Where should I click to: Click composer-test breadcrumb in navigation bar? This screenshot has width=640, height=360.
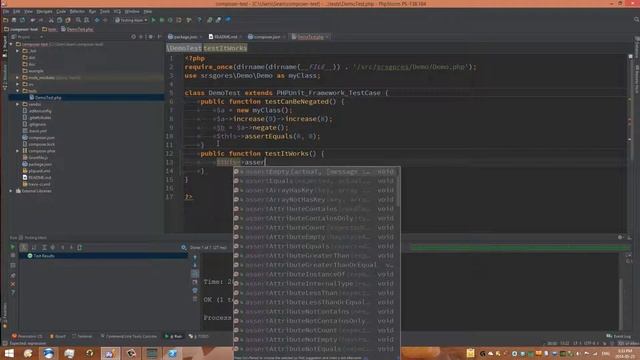[21, 29]
